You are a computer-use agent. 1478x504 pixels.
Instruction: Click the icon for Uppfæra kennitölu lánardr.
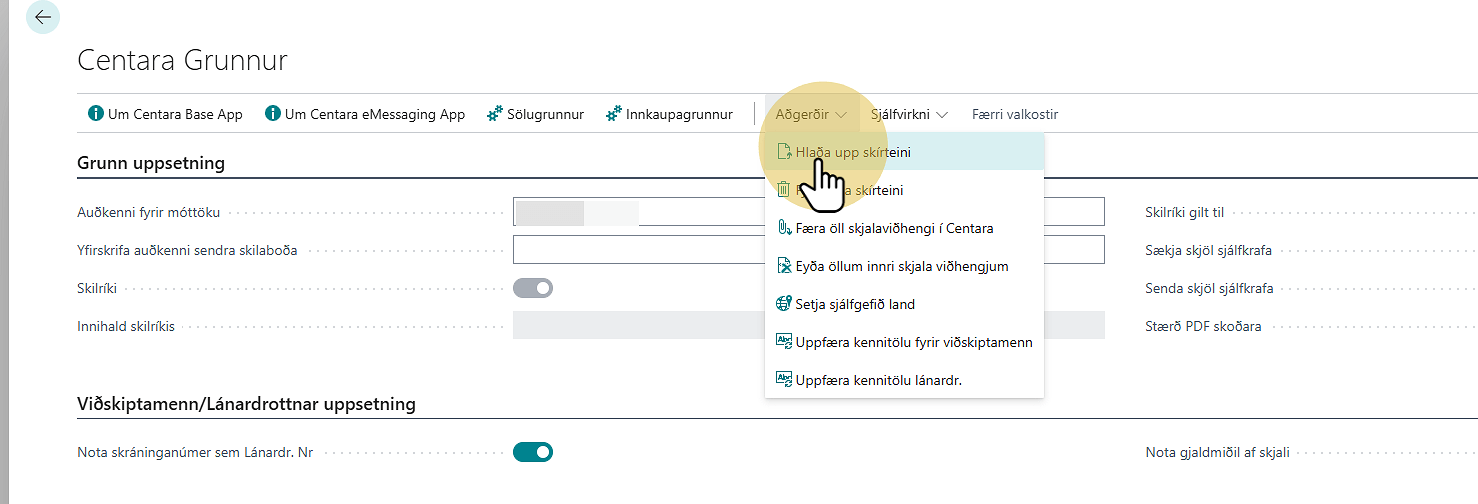tap(784, 380)
